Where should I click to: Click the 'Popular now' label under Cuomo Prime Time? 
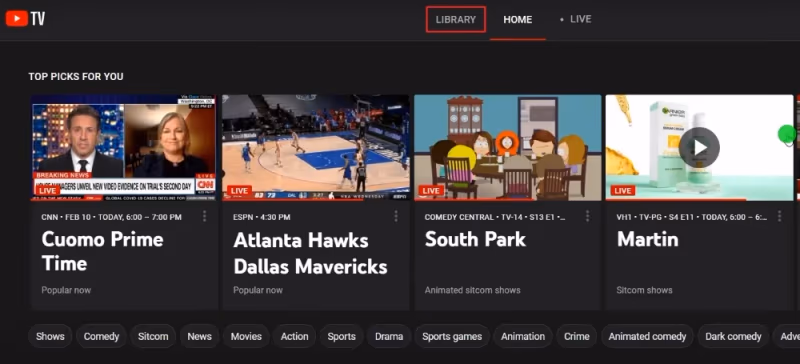pyautogui.click(x=66, y=290)
